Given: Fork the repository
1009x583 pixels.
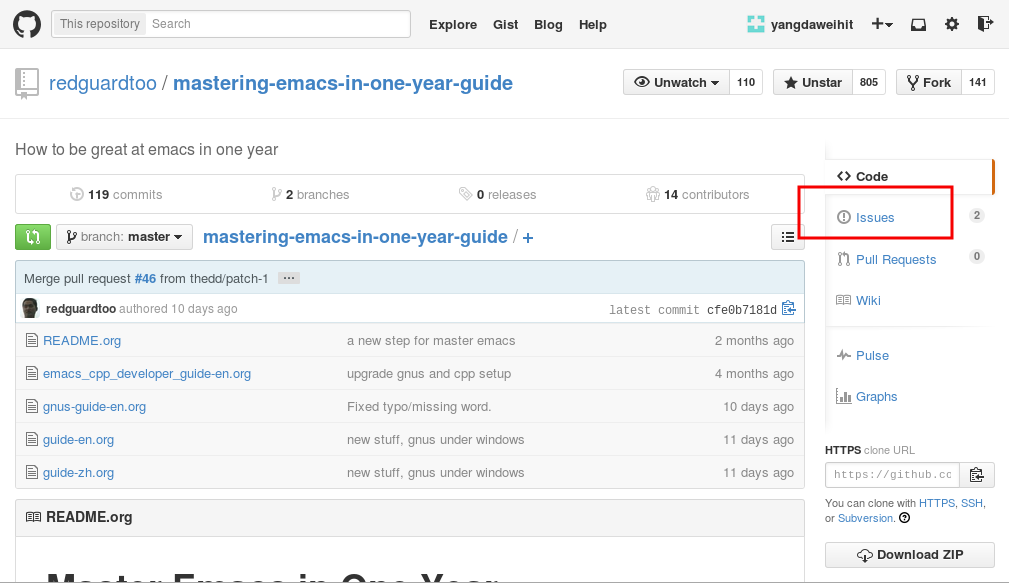Looking at the screenshot, I should [x=929, y=82].
